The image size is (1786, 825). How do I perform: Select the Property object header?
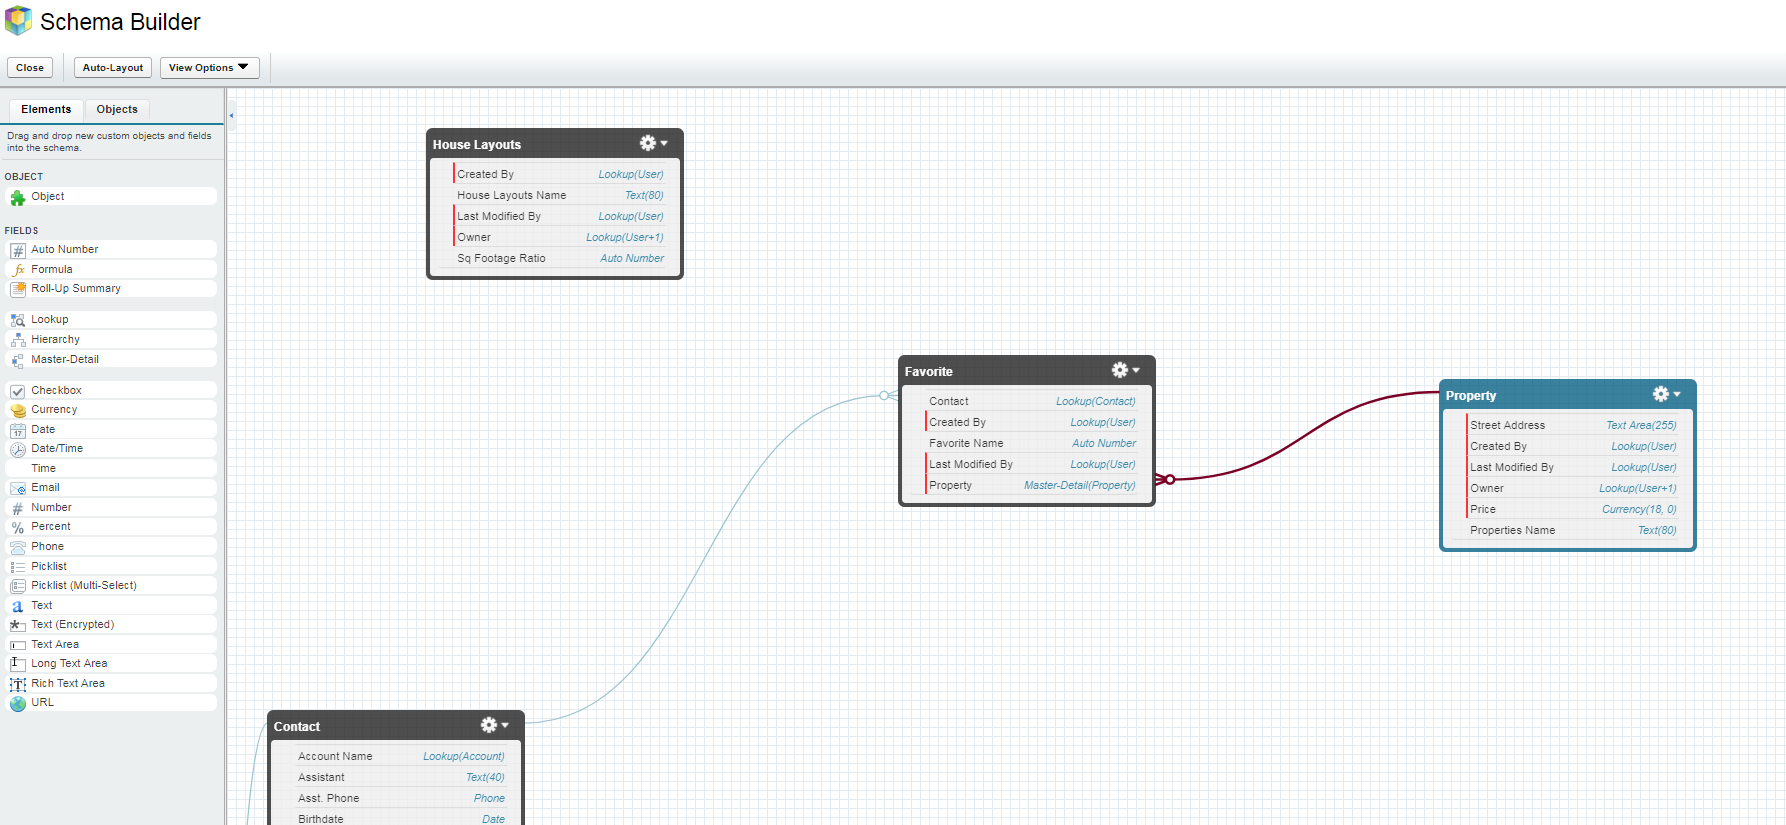1568,395
